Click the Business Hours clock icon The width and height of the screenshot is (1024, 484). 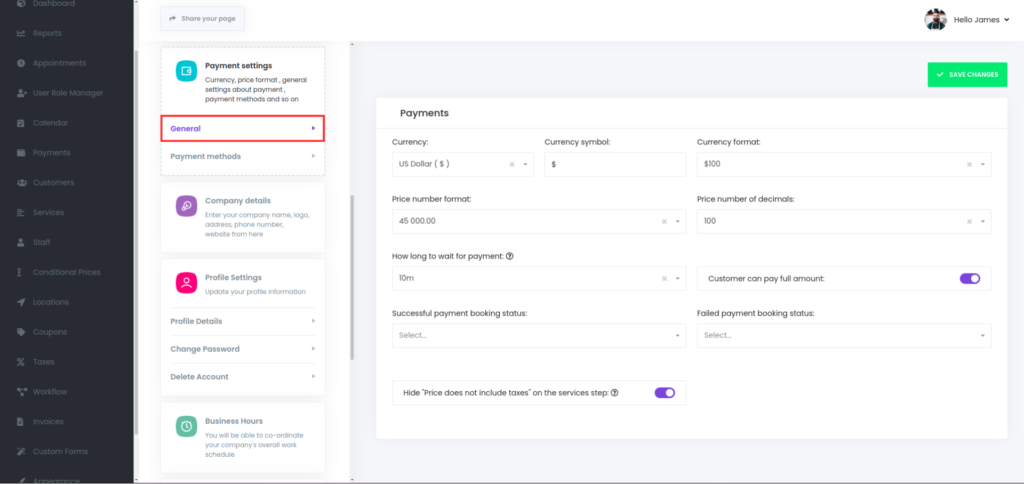tap(186, 427)
